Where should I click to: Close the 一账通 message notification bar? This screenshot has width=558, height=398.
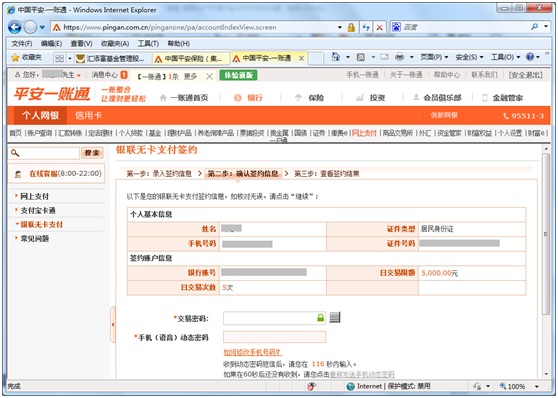tap(209, 76)
